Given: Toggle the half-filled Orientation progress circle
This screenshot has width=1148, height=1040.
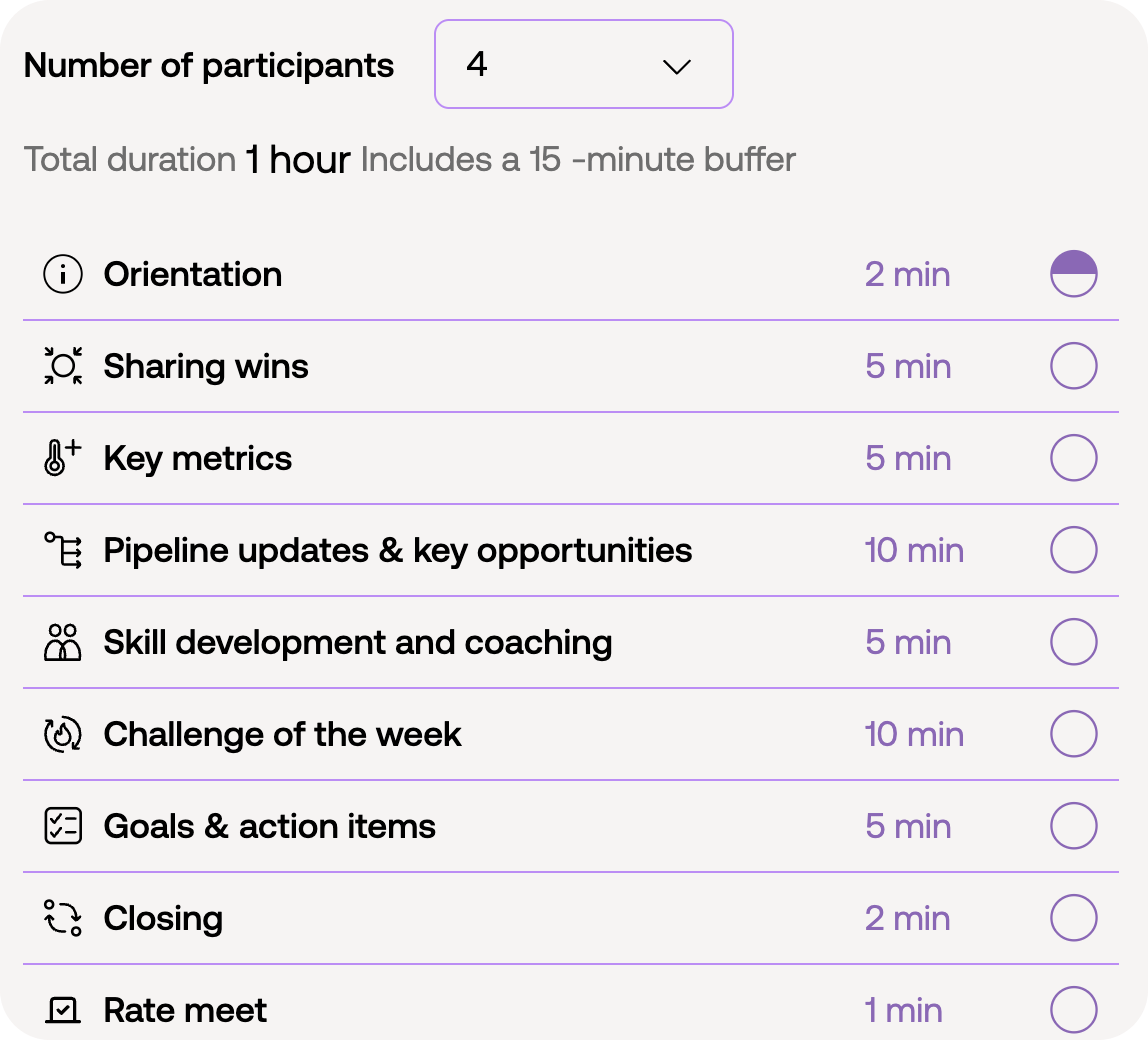Looking at the screenshot, I should pyautogui.click(x=1073, y=274).
